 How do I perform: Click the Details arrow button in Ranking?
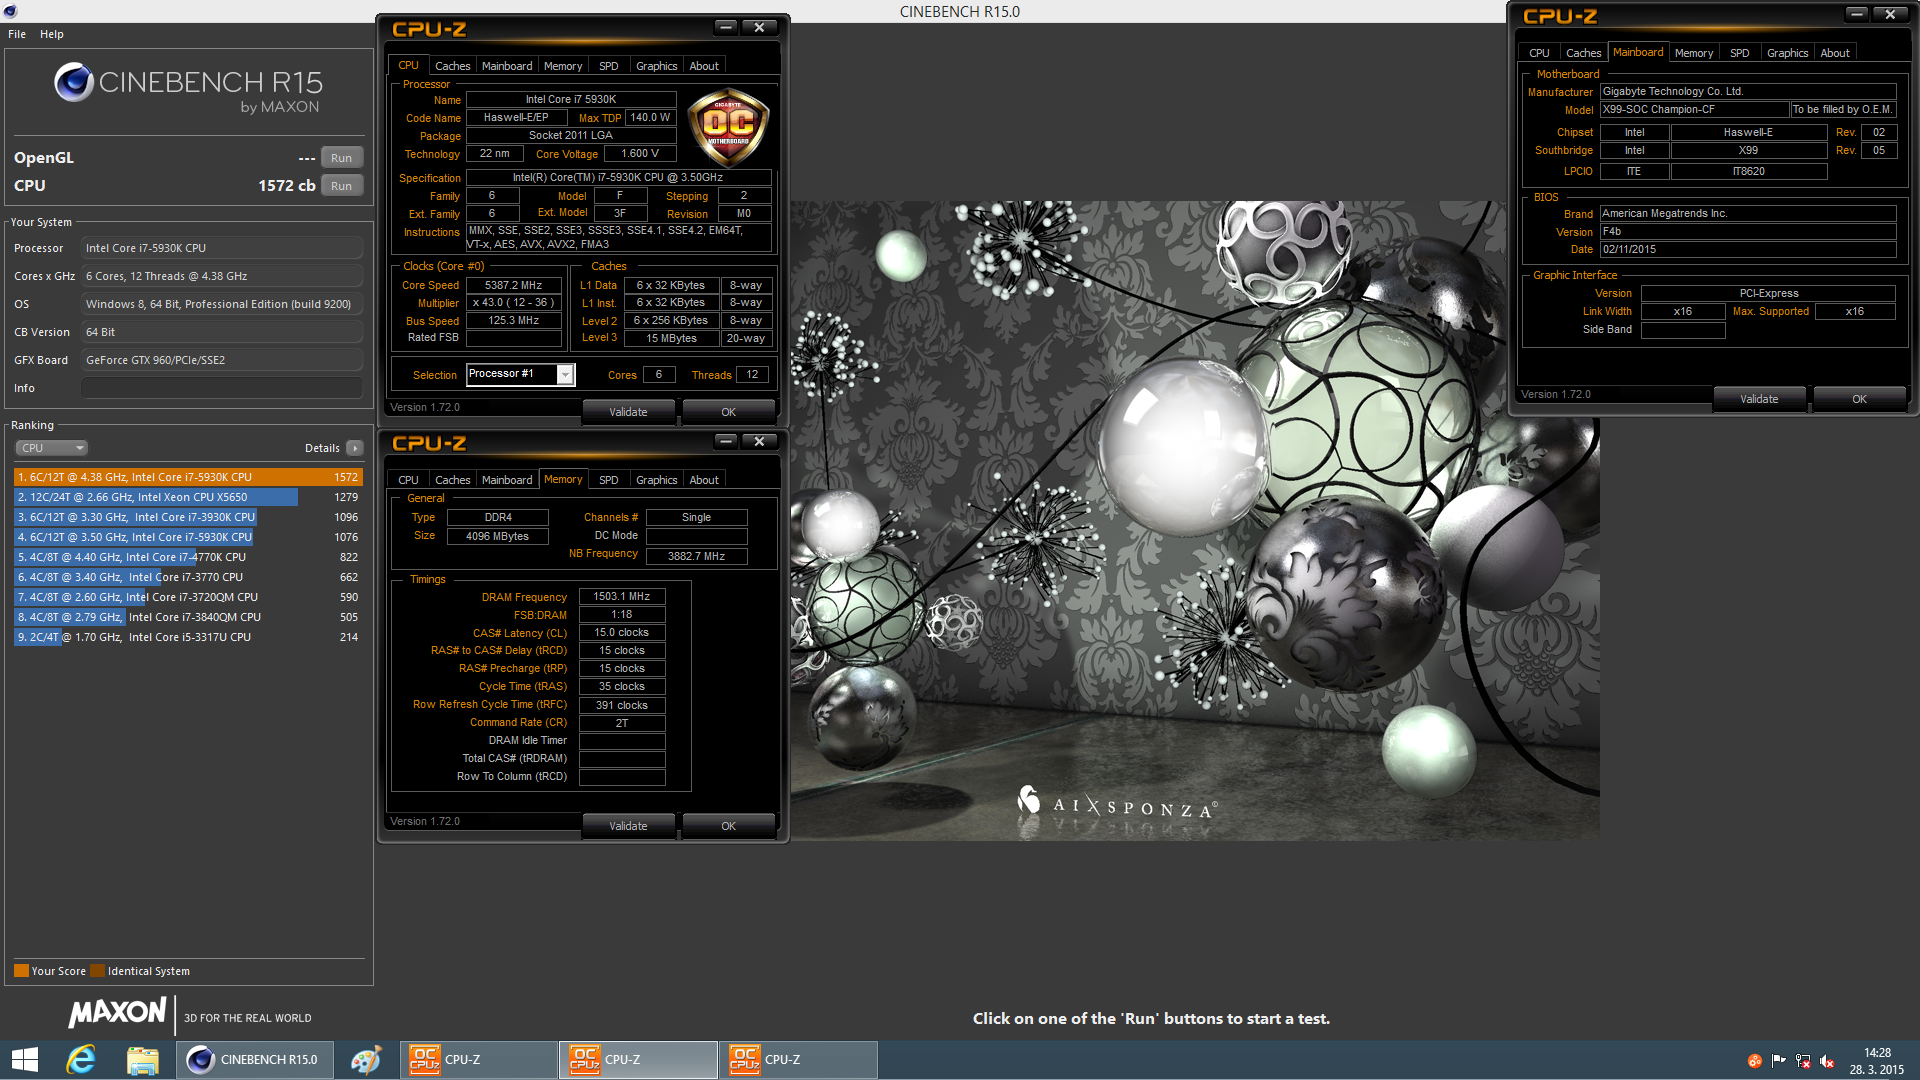tap(355, 448)
